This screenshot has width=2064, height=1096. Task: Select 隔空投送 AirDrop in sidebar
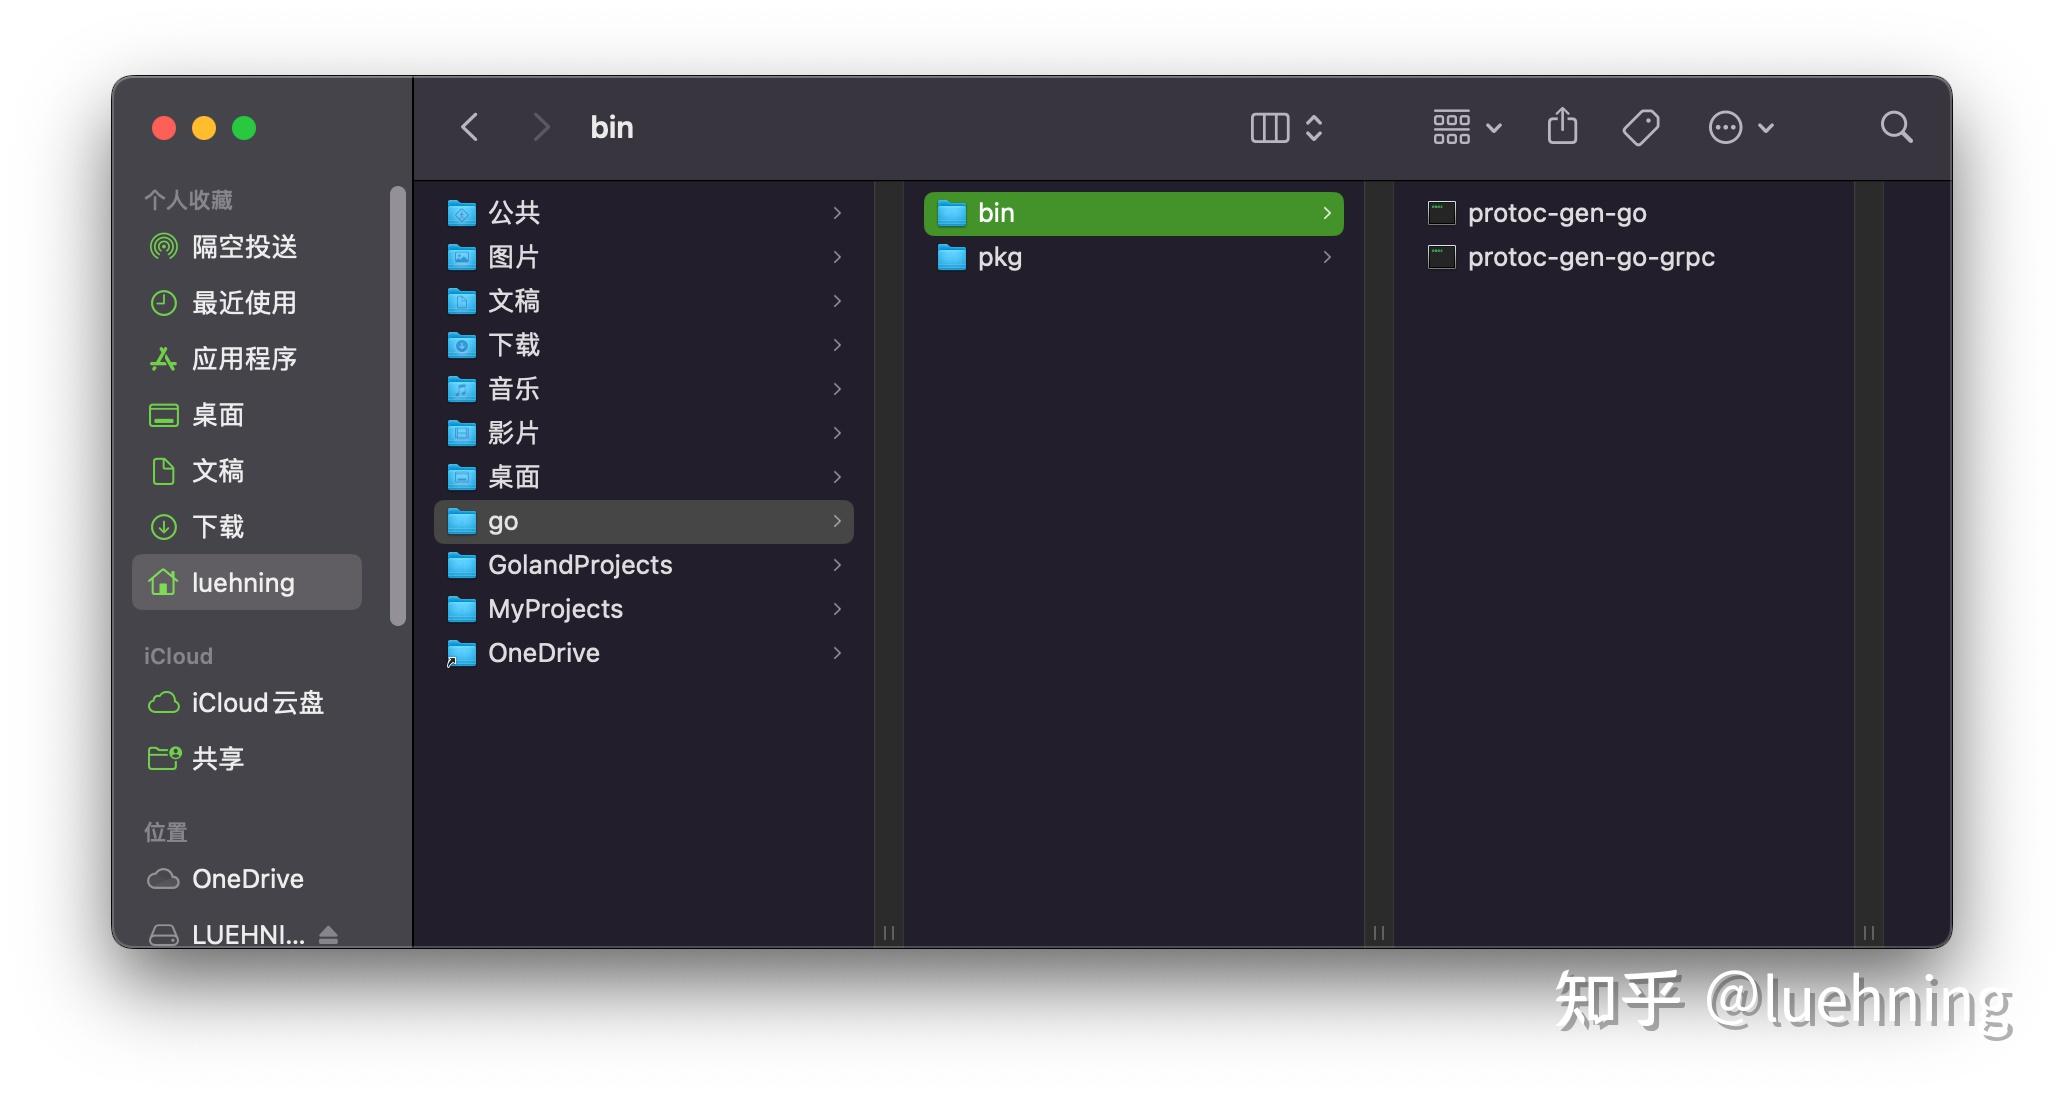click(247, 247)
